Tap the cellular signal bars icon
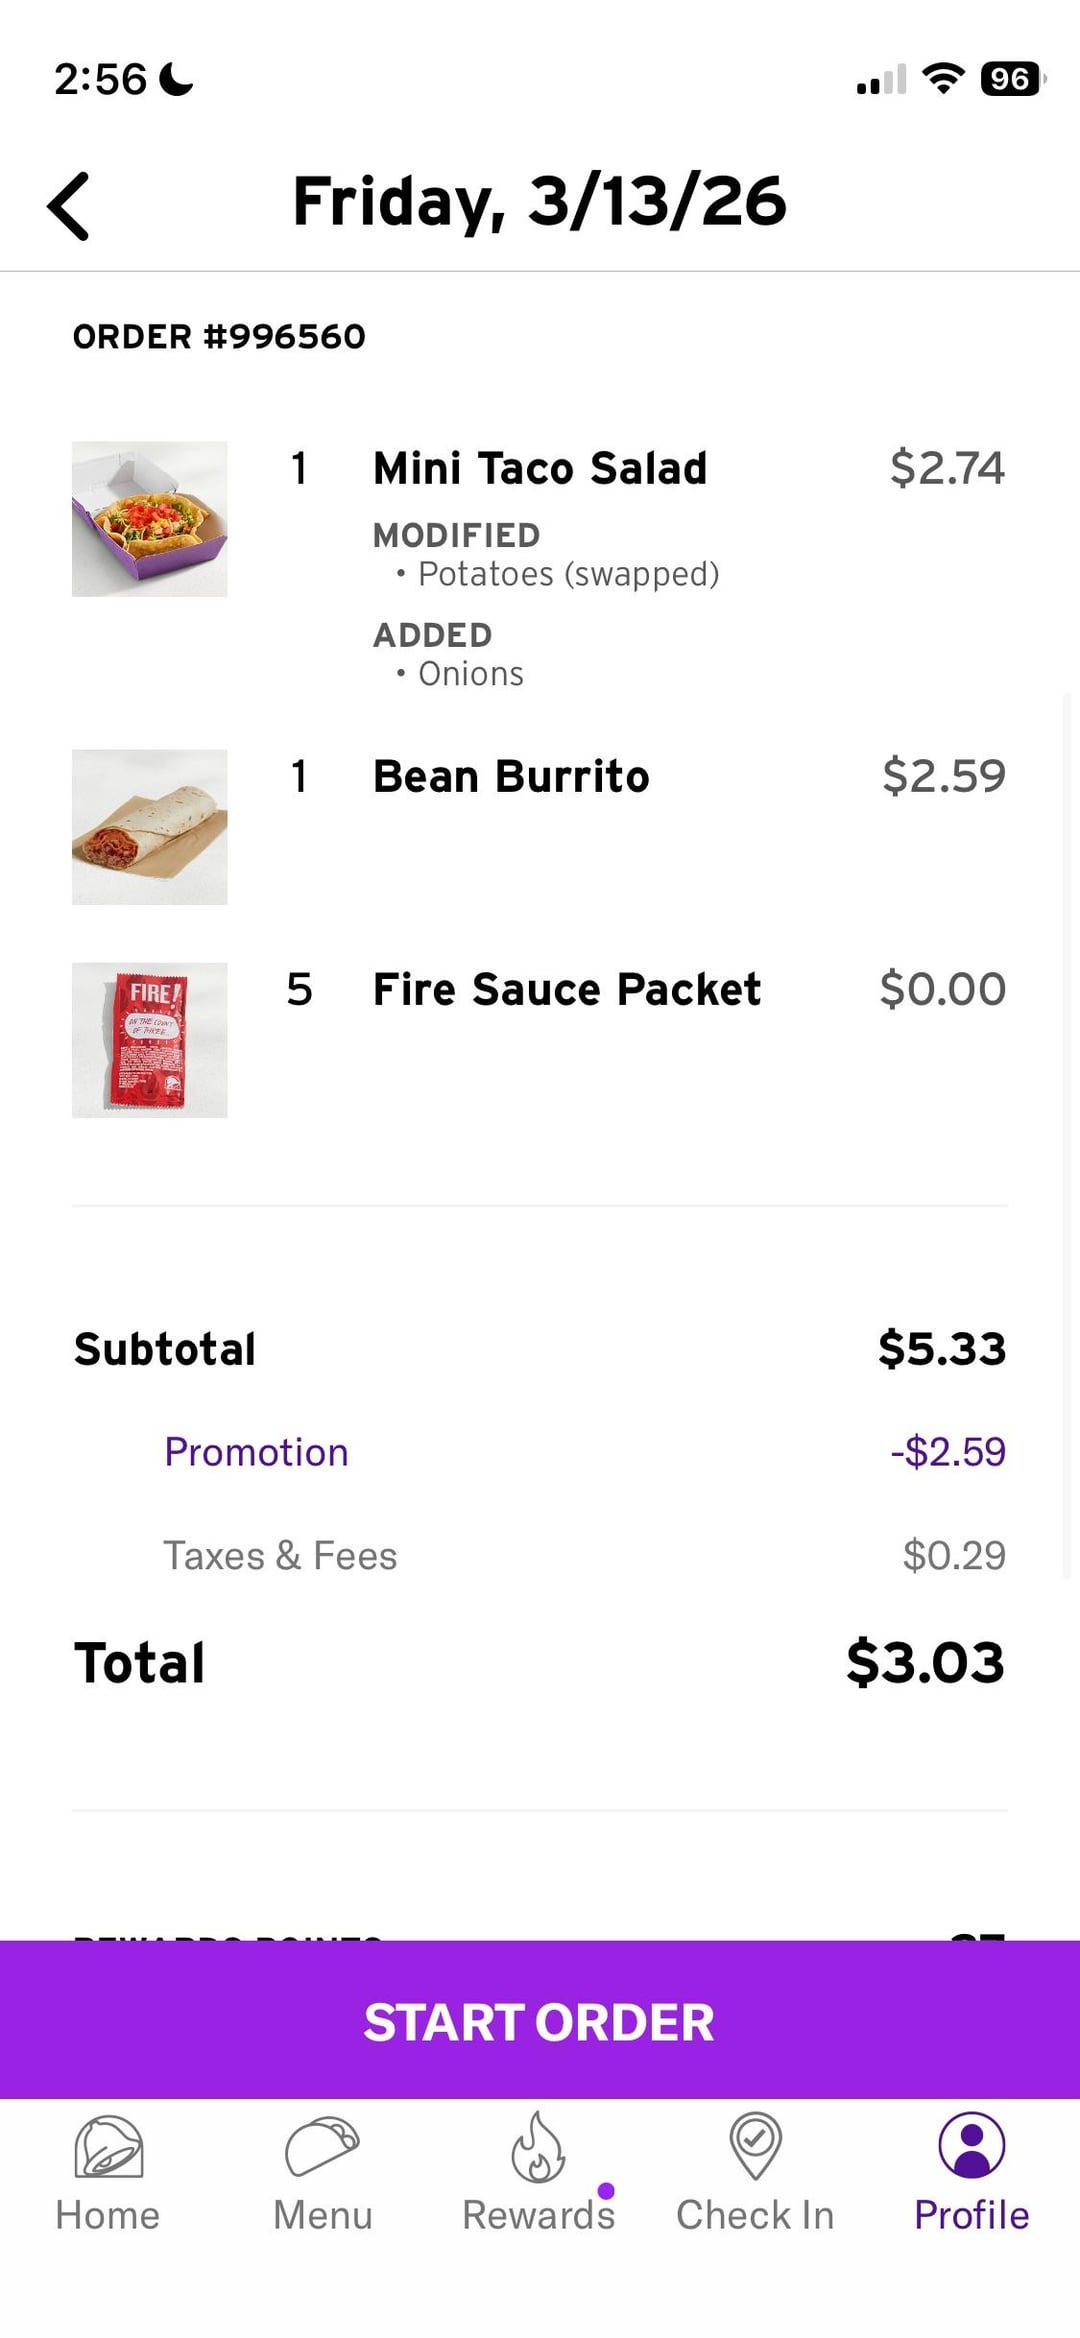 tap(881, 79)
